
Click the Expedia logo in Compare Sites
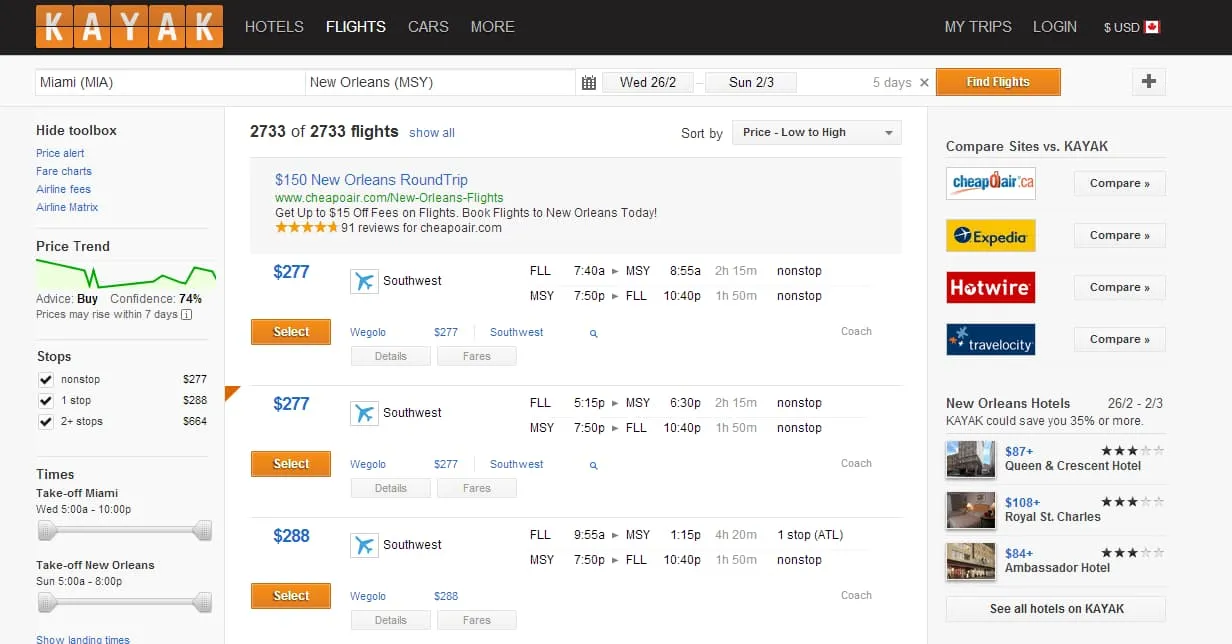pos(990,235)
